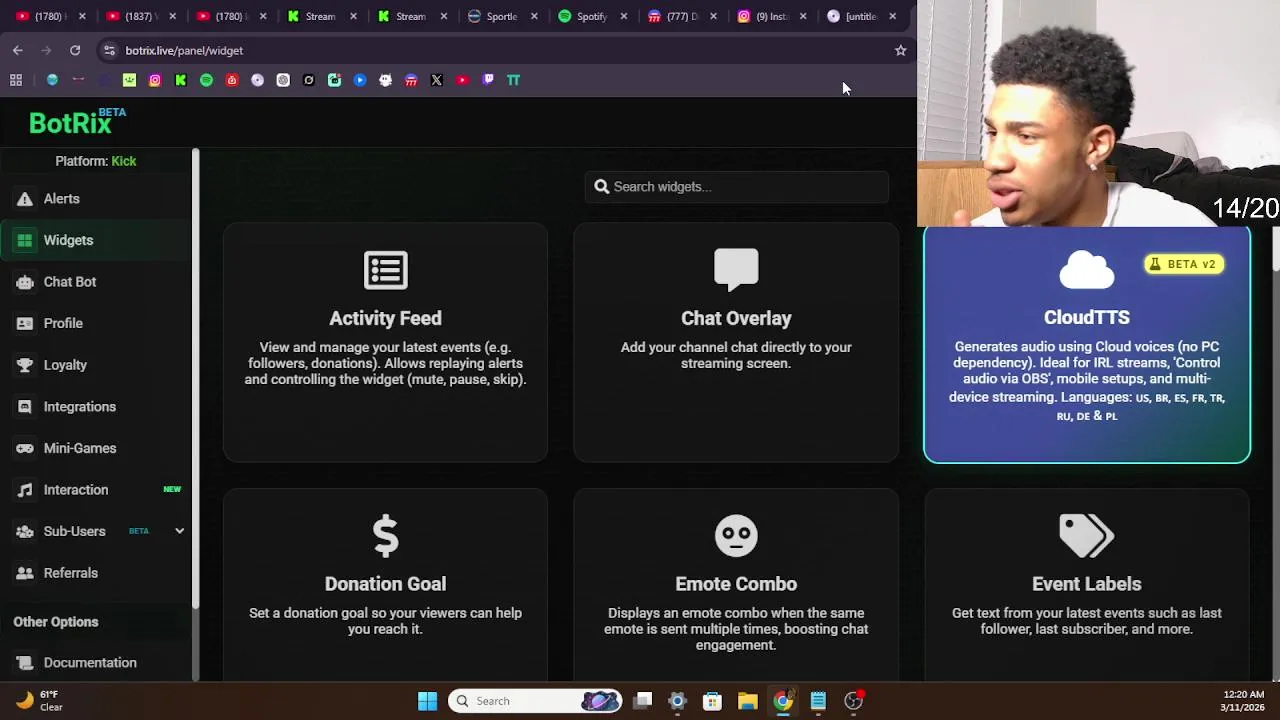The image size is (1280, 720).
Task: Click the Donation Goal dollar icon
Action: point(385,536)
